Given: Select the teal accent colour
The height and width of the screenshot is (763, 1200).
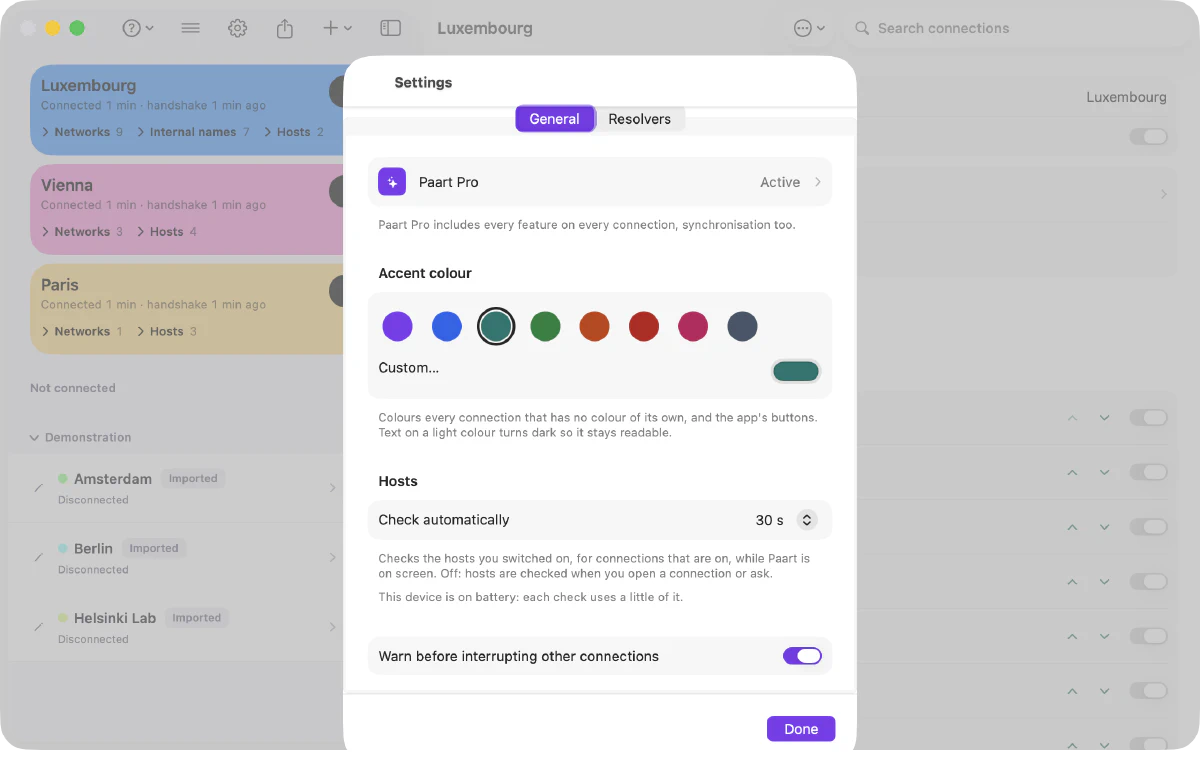Looking at the screenshot, I should pyautogui.click(x=496, y=326).
